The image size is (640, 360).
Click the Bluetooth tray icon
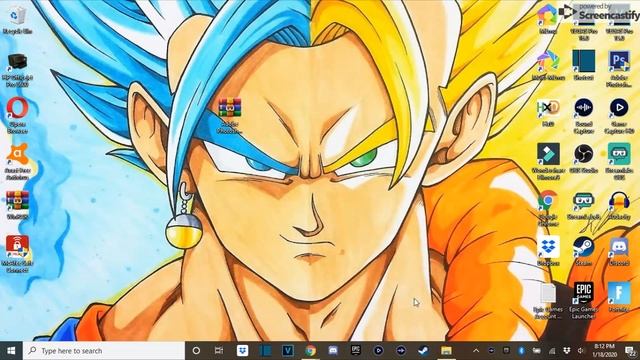521,351
